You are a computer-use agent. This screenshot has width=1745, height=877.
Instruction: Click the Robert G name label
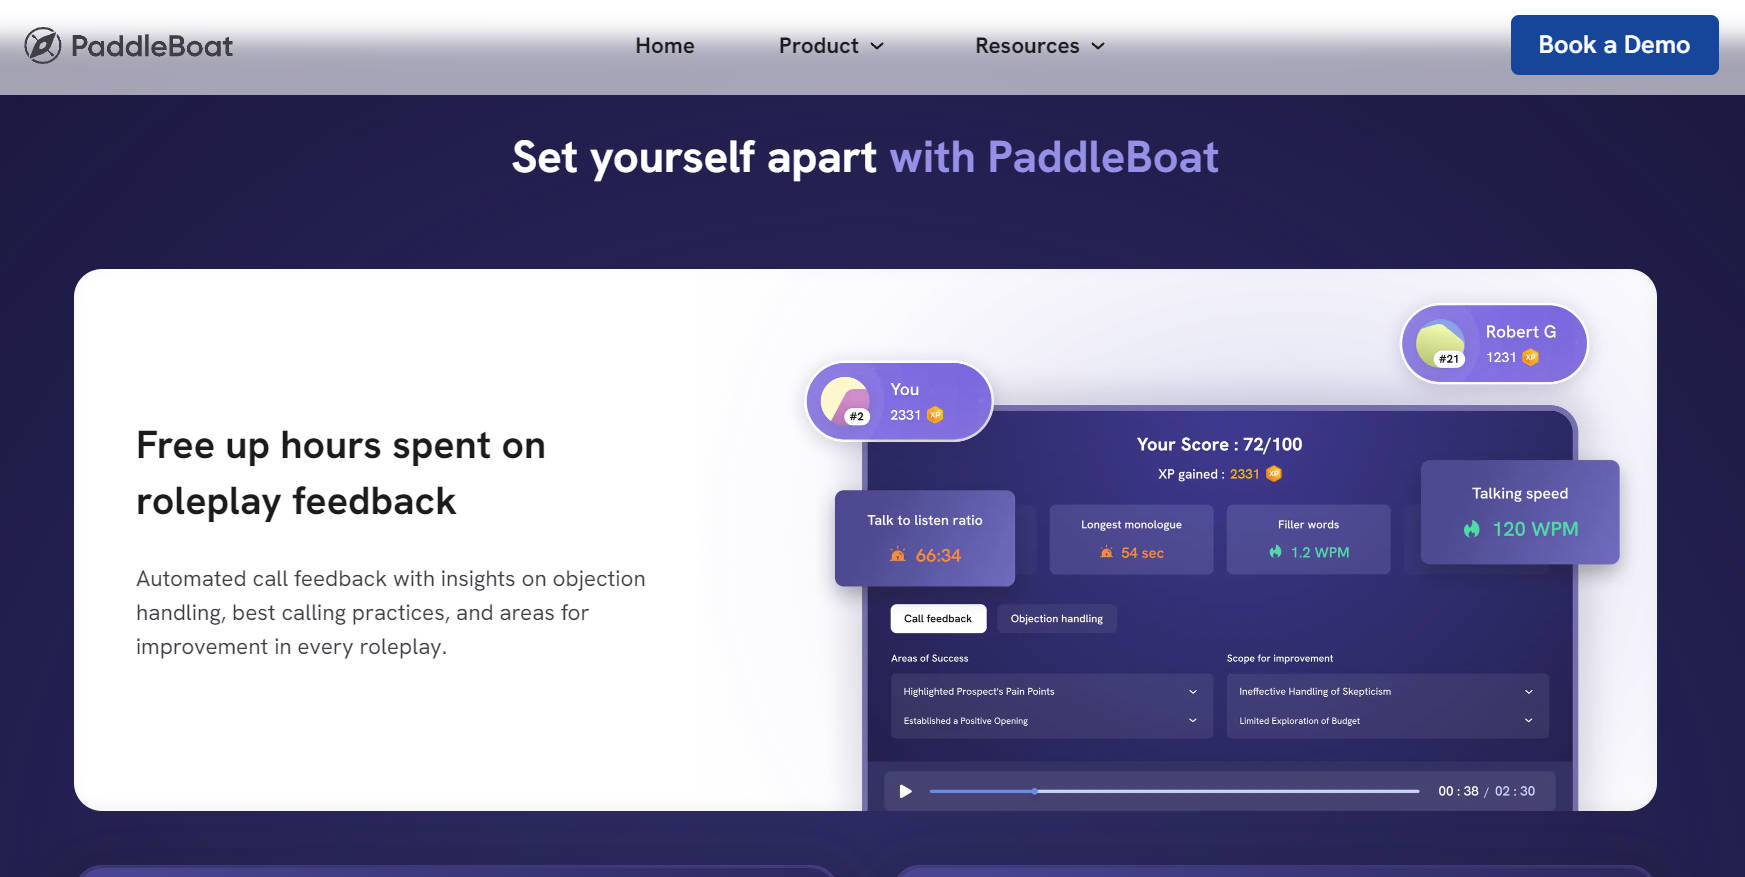pos(1520,331)
